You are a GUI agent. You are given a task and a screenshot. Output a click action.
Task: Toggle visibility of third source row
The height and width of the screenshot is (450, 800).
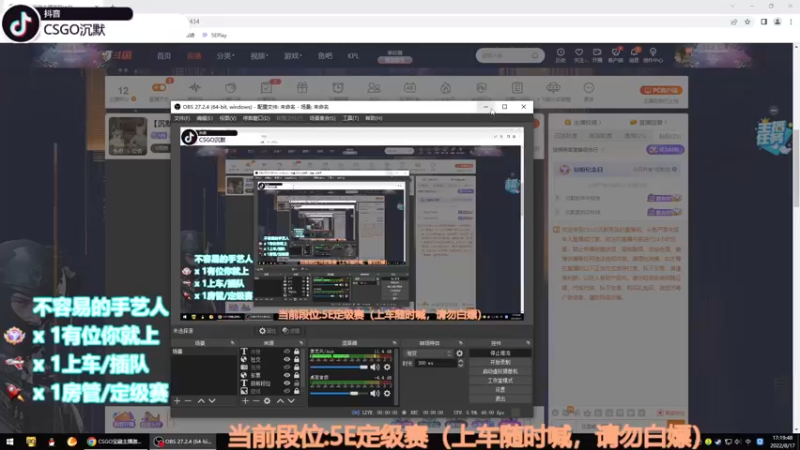pyautogui.click(x=287, y=367)
